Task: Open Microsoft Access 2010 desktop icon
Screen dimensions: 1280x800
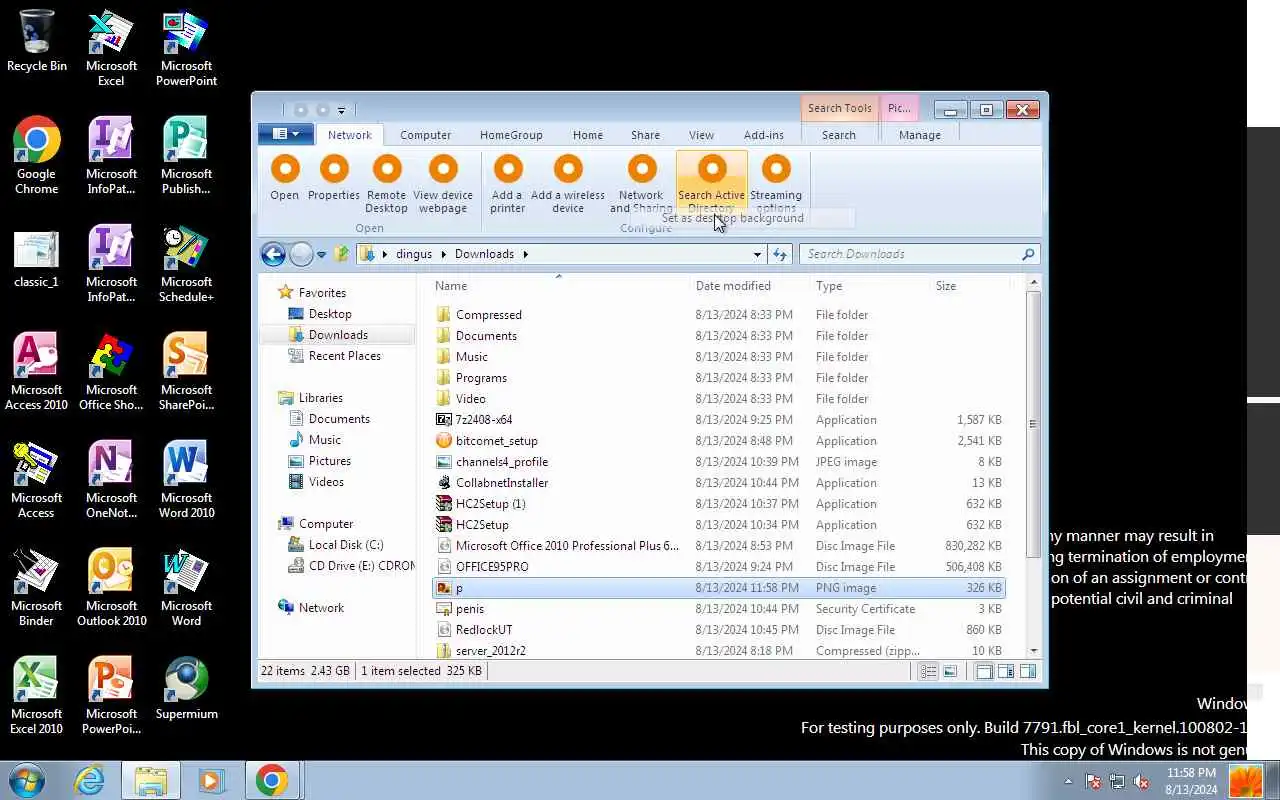Action: (x=37, y=372)
